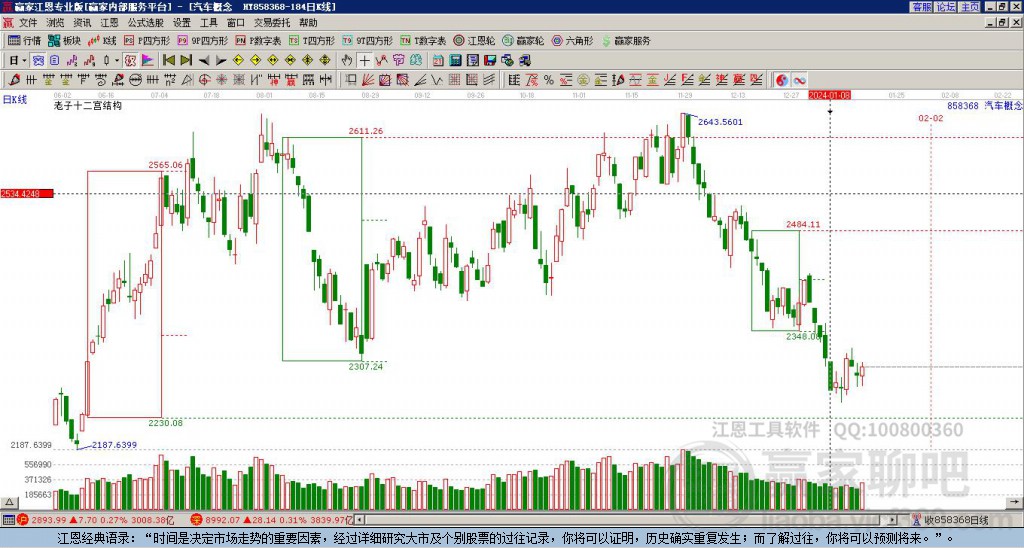Select the percent sign tool
The image size is (1024, 548).
tap(549, 80)
